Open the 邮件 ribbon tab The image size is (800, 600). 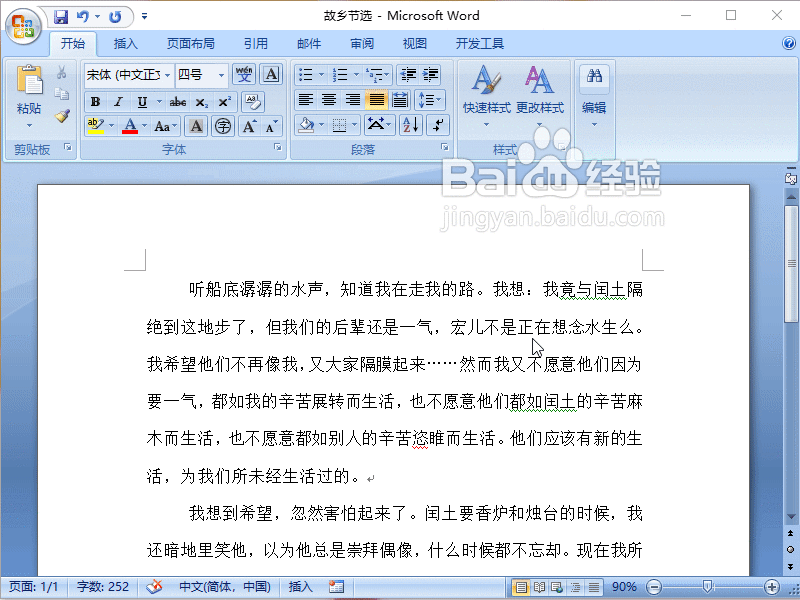(309, 43)
